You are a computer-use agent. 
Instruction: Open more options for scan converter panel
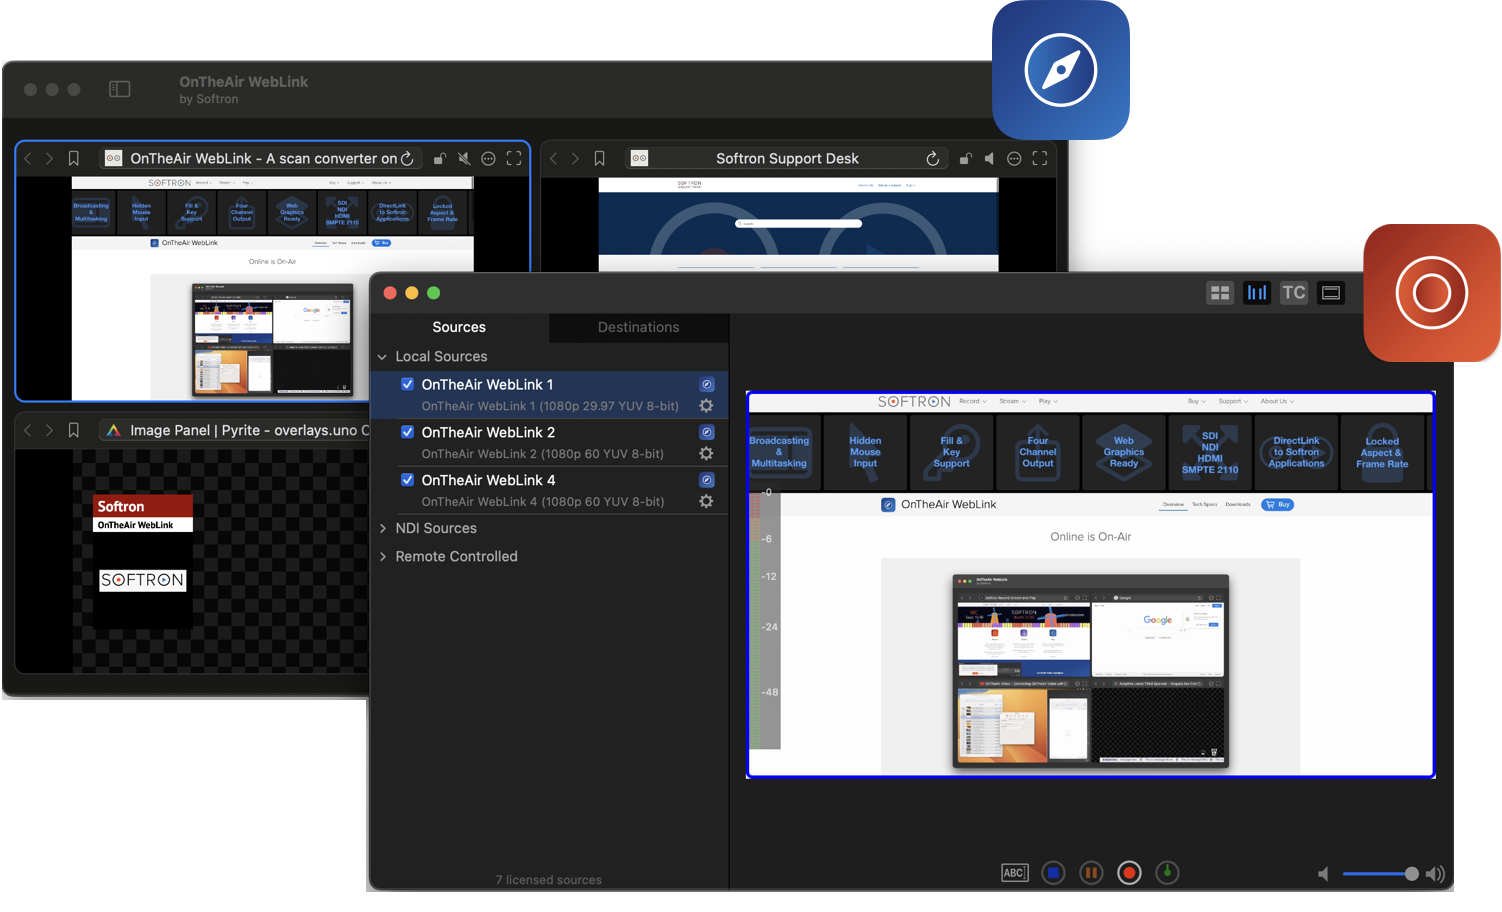(488, 158)
